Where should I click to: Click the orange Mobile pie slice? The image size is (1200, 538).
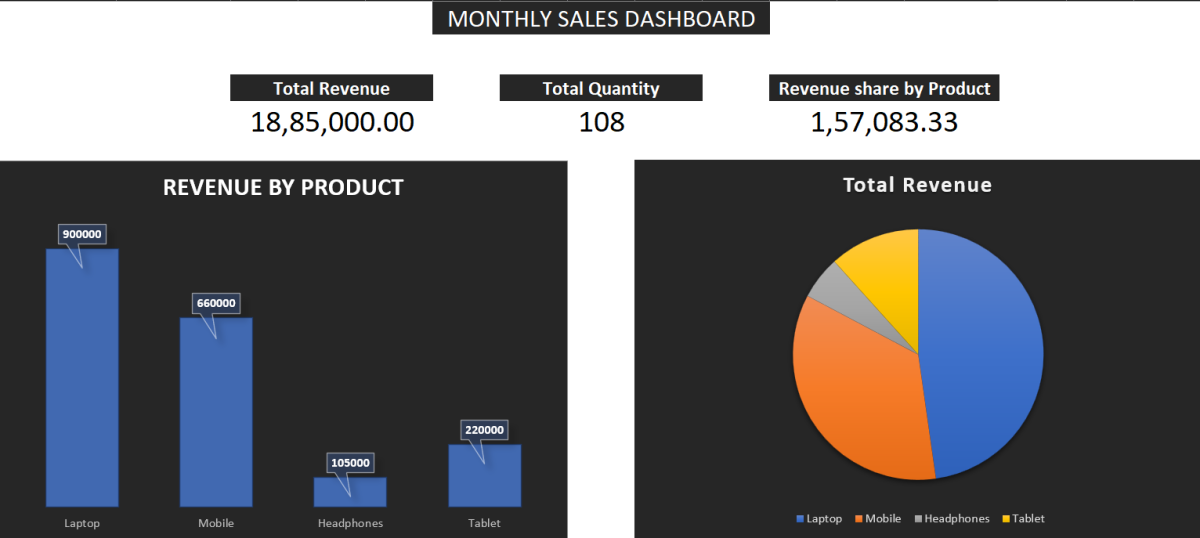pos(855,390)
